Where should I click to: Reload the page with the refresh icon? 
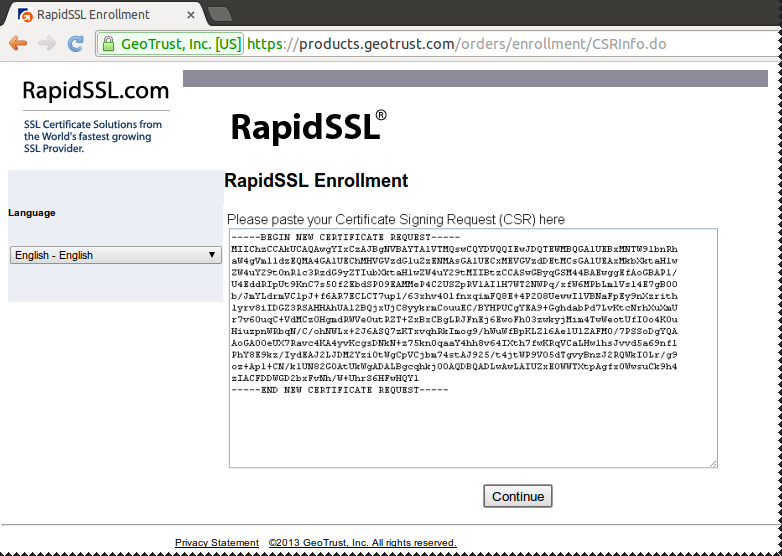76,43
